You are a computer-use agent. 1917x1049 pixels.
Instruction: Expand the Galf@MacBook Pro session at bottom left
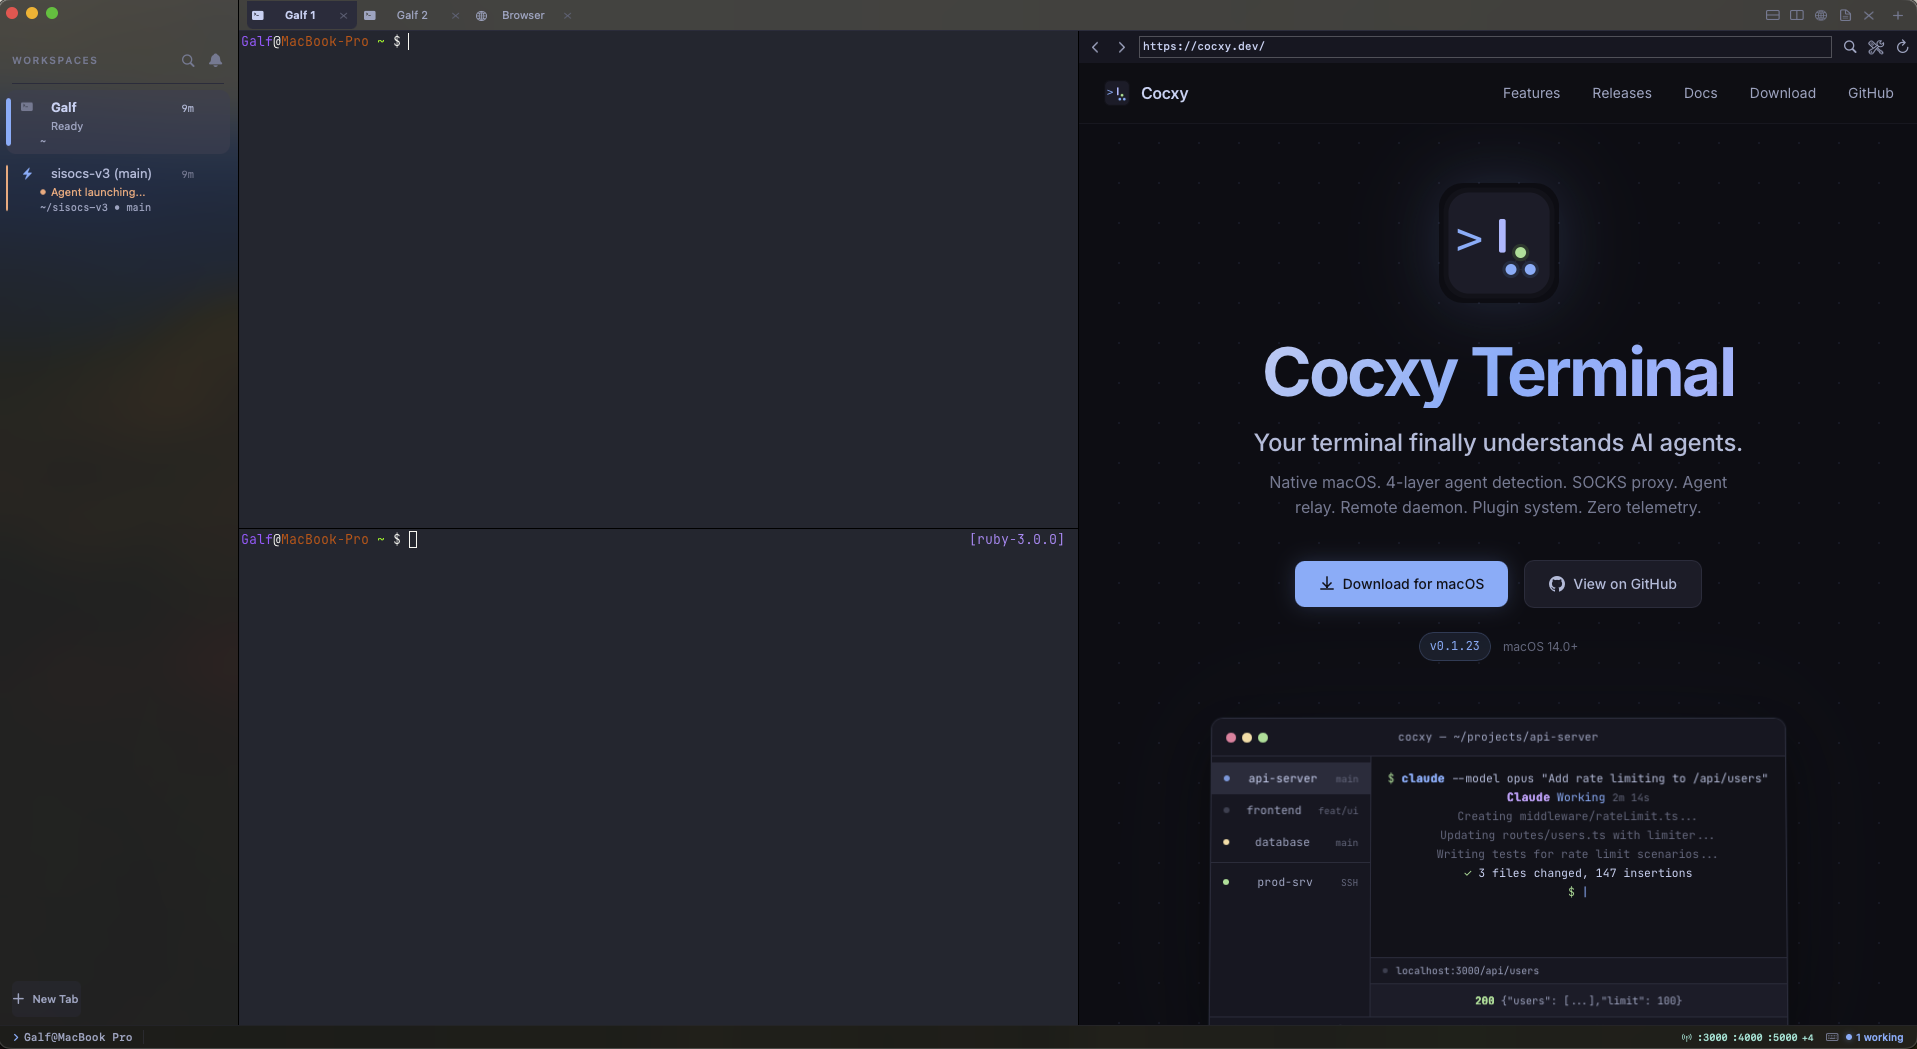coord(73,1037)
